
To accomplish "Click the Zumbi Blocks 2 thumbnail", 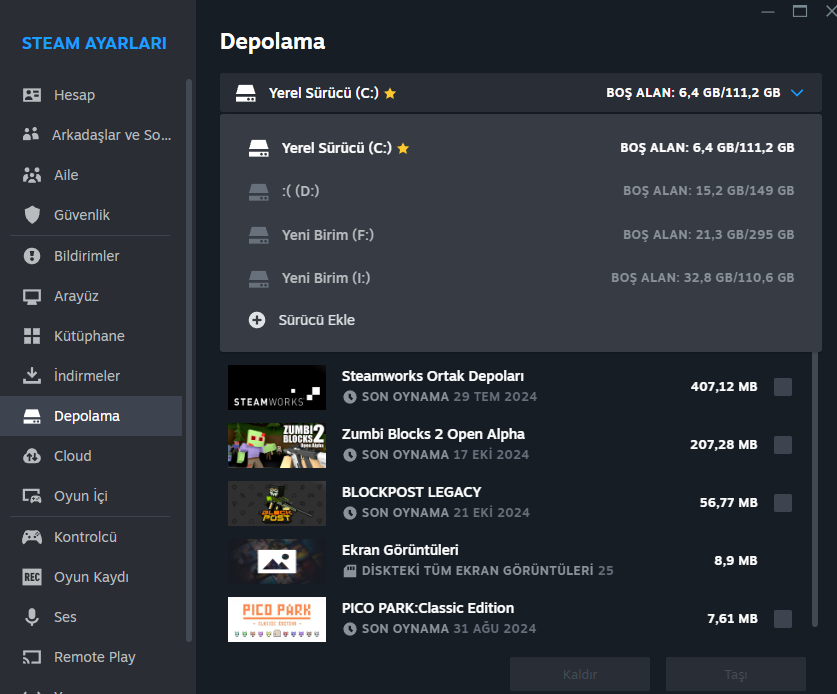I will 277,445.
